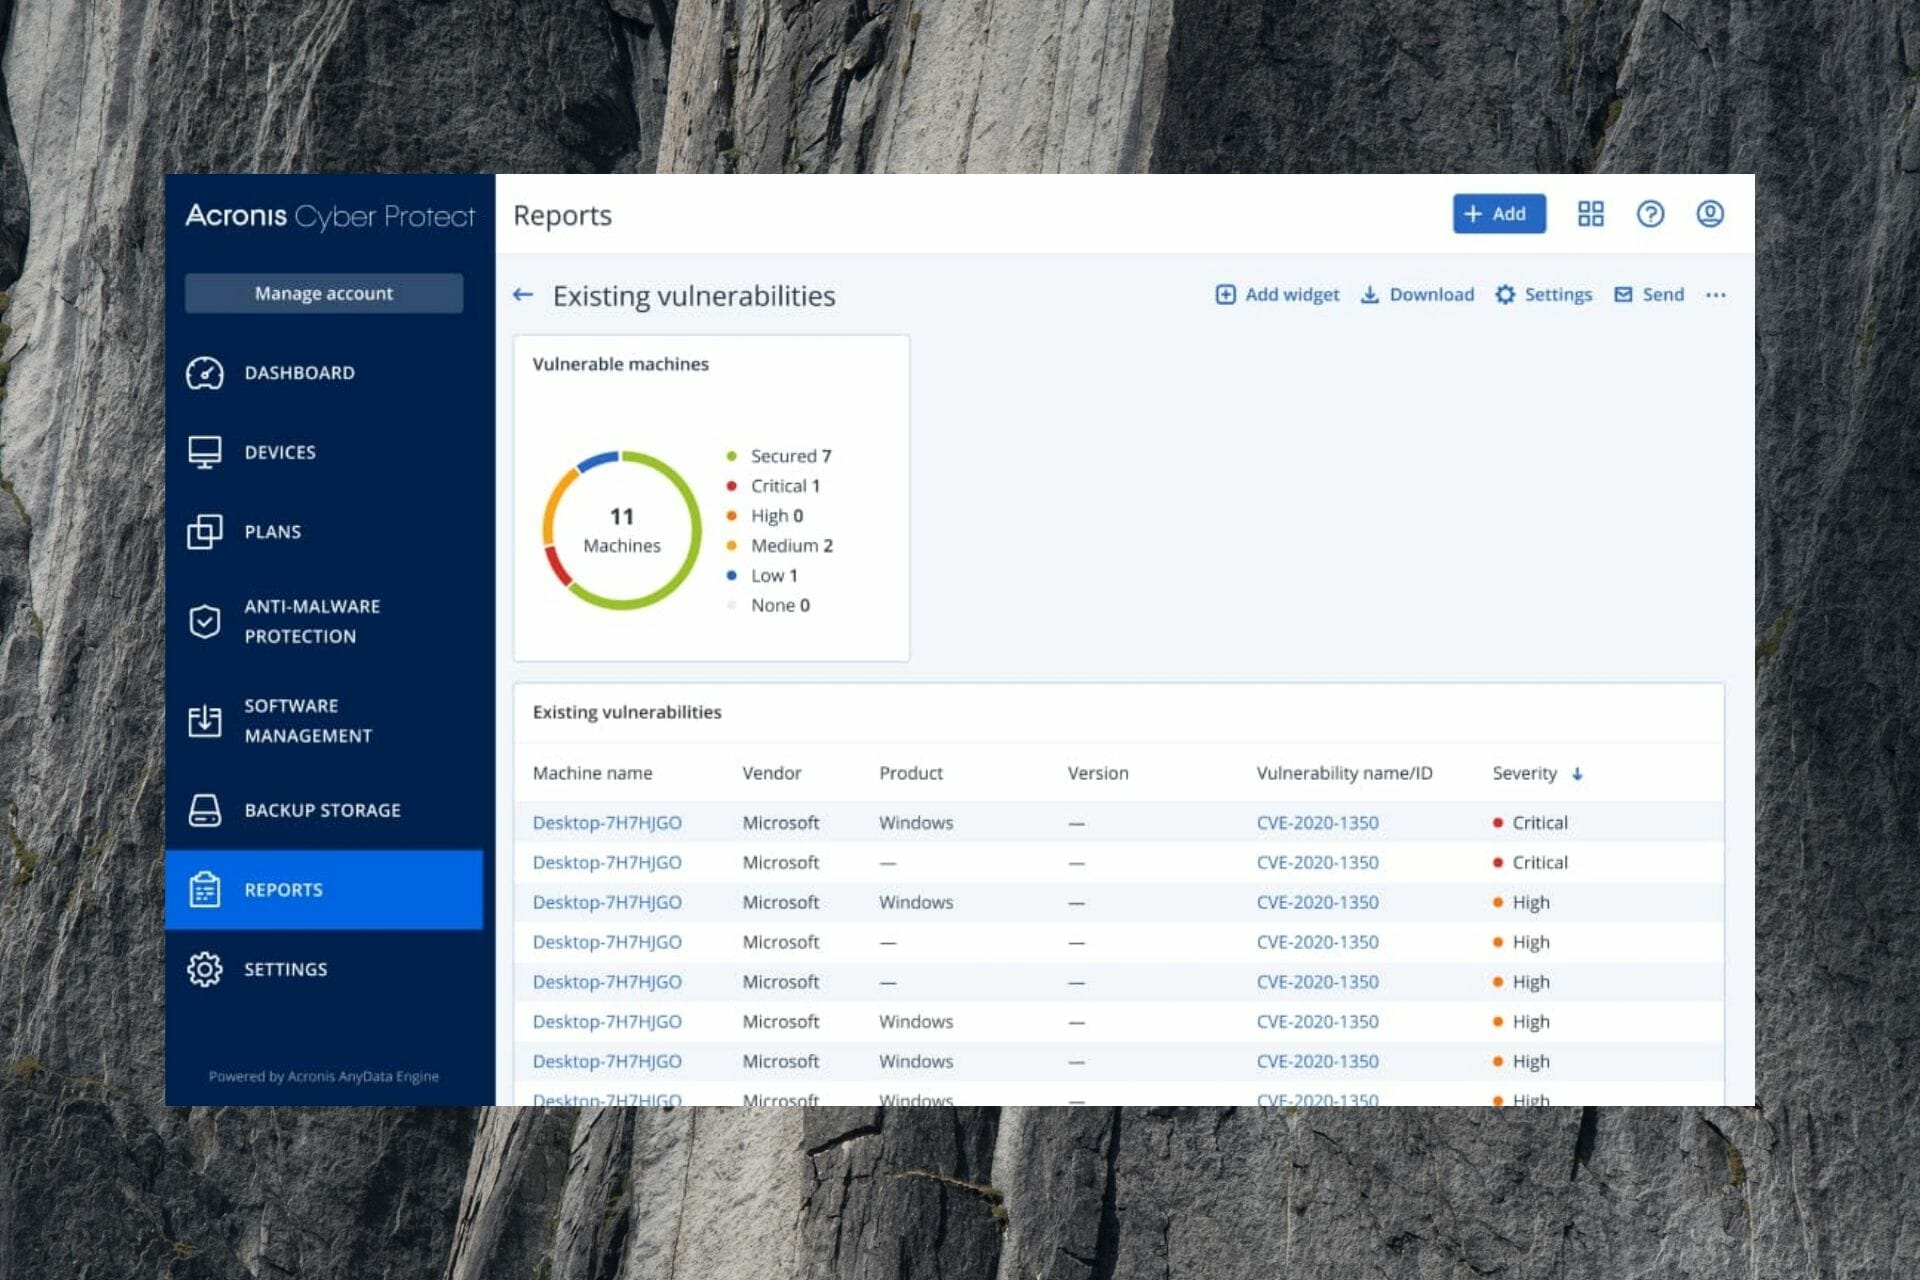Image resolution: width=1920 pixels, height=1280 pixels.
Task: Sort by Vulnerability name/ID column header
Action: coord(1344,773)
